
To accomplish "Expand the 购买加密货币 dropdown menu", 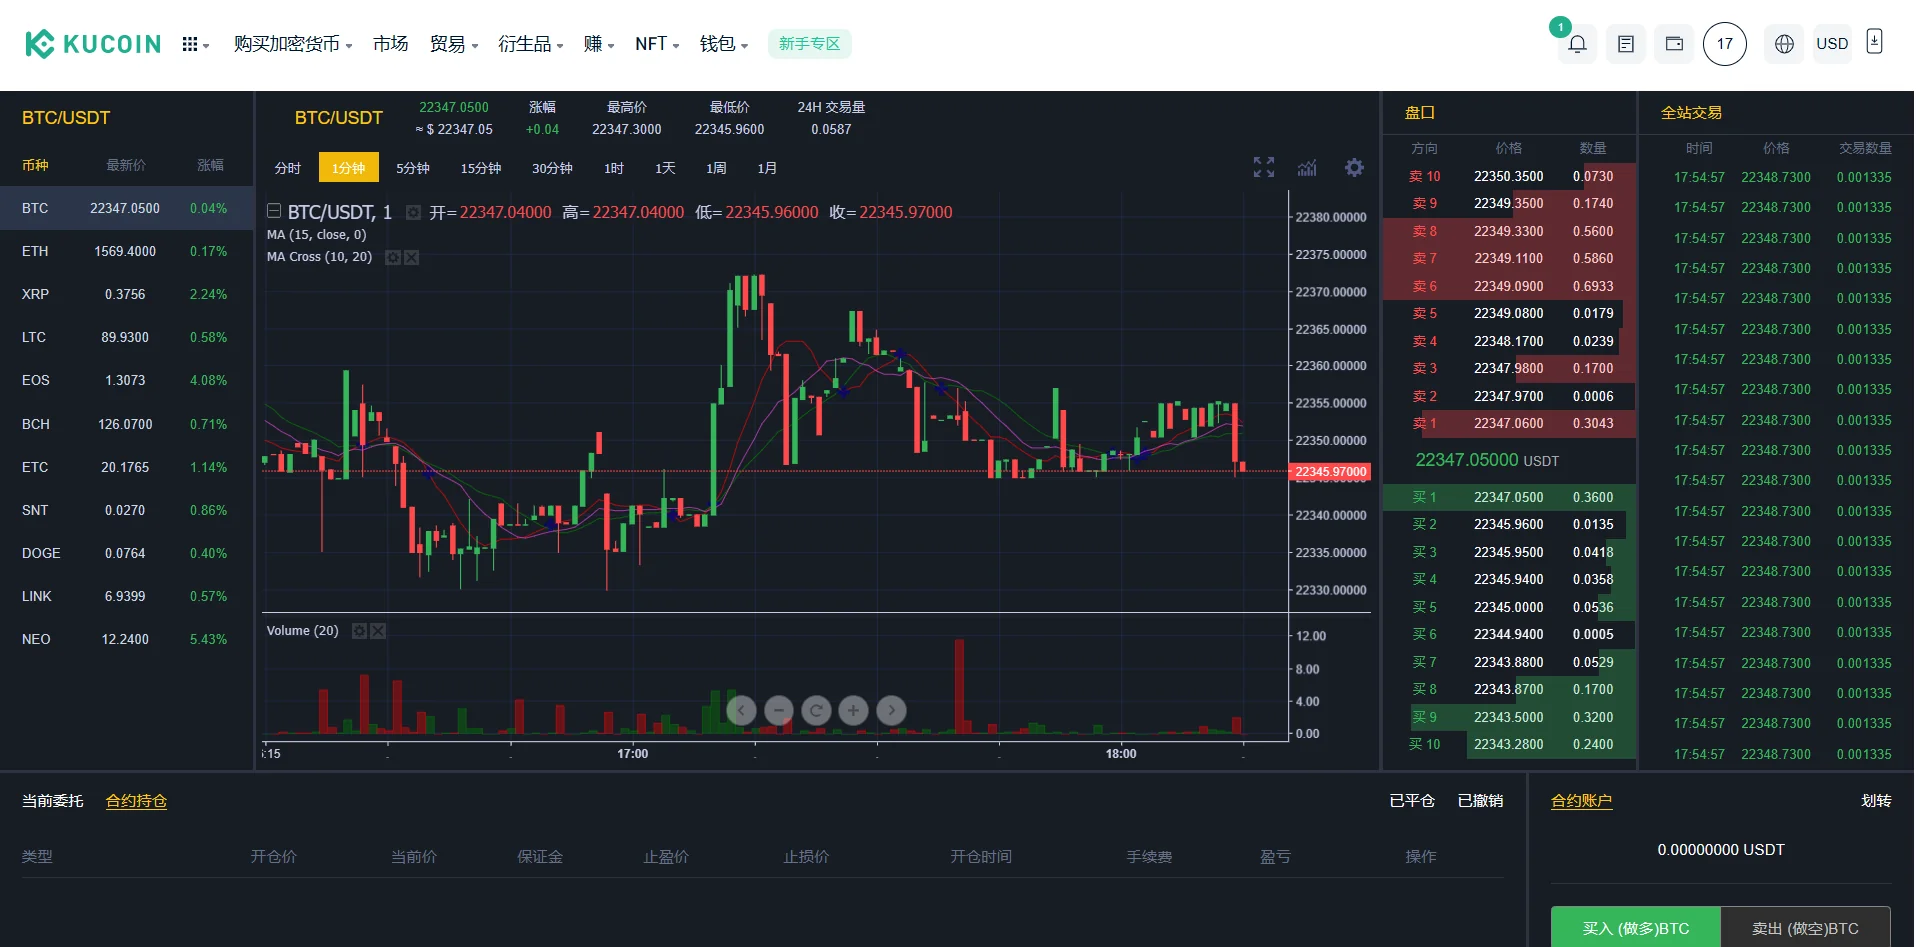I will 292,44.
